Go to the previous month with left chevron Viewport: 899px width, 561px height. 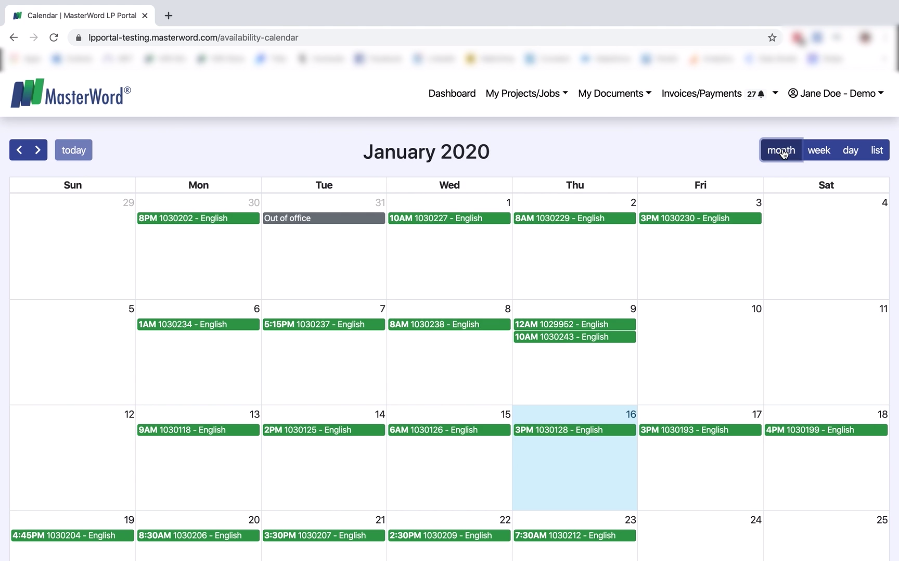[x=19, y=150]
